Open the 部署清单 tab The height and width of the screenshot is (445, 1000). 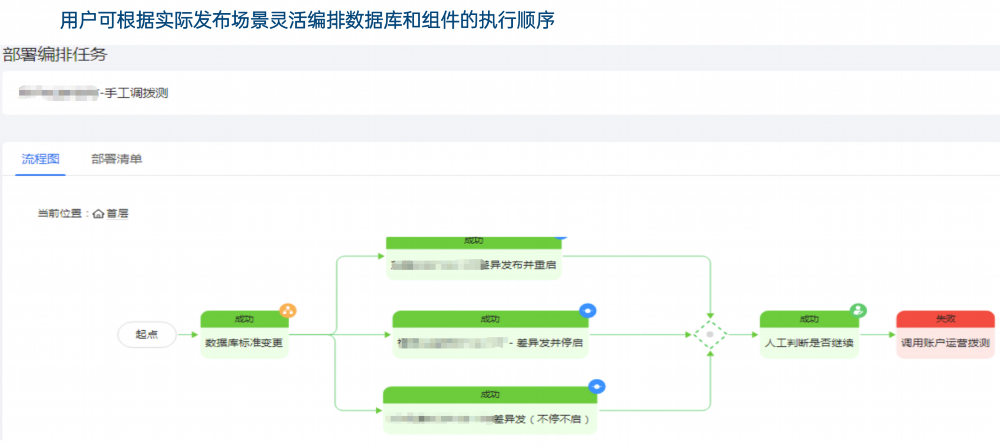pyautogui.click(x=117, y=159)
